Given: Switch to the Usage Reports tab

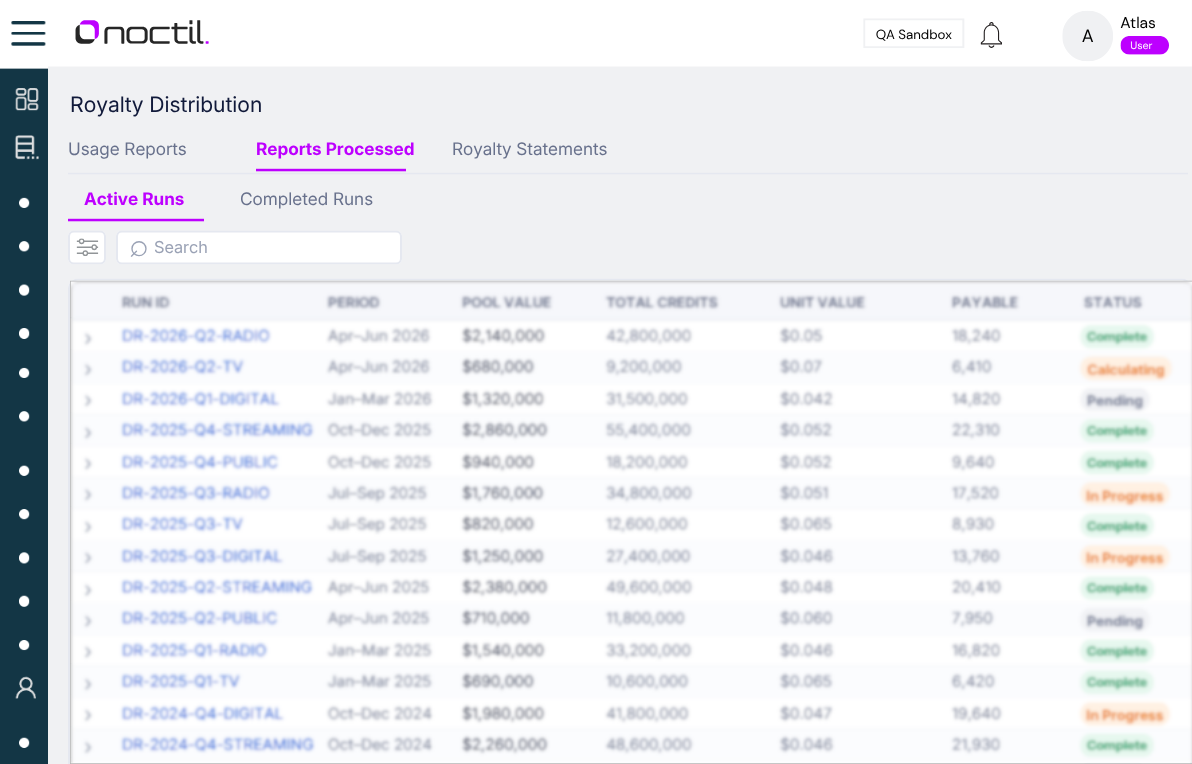Looking at the screenshot, I should (x=127, y=149).
